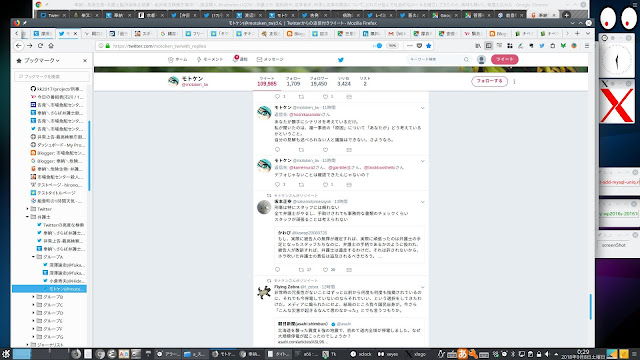Go to Twitter Home

pos(178,60)
